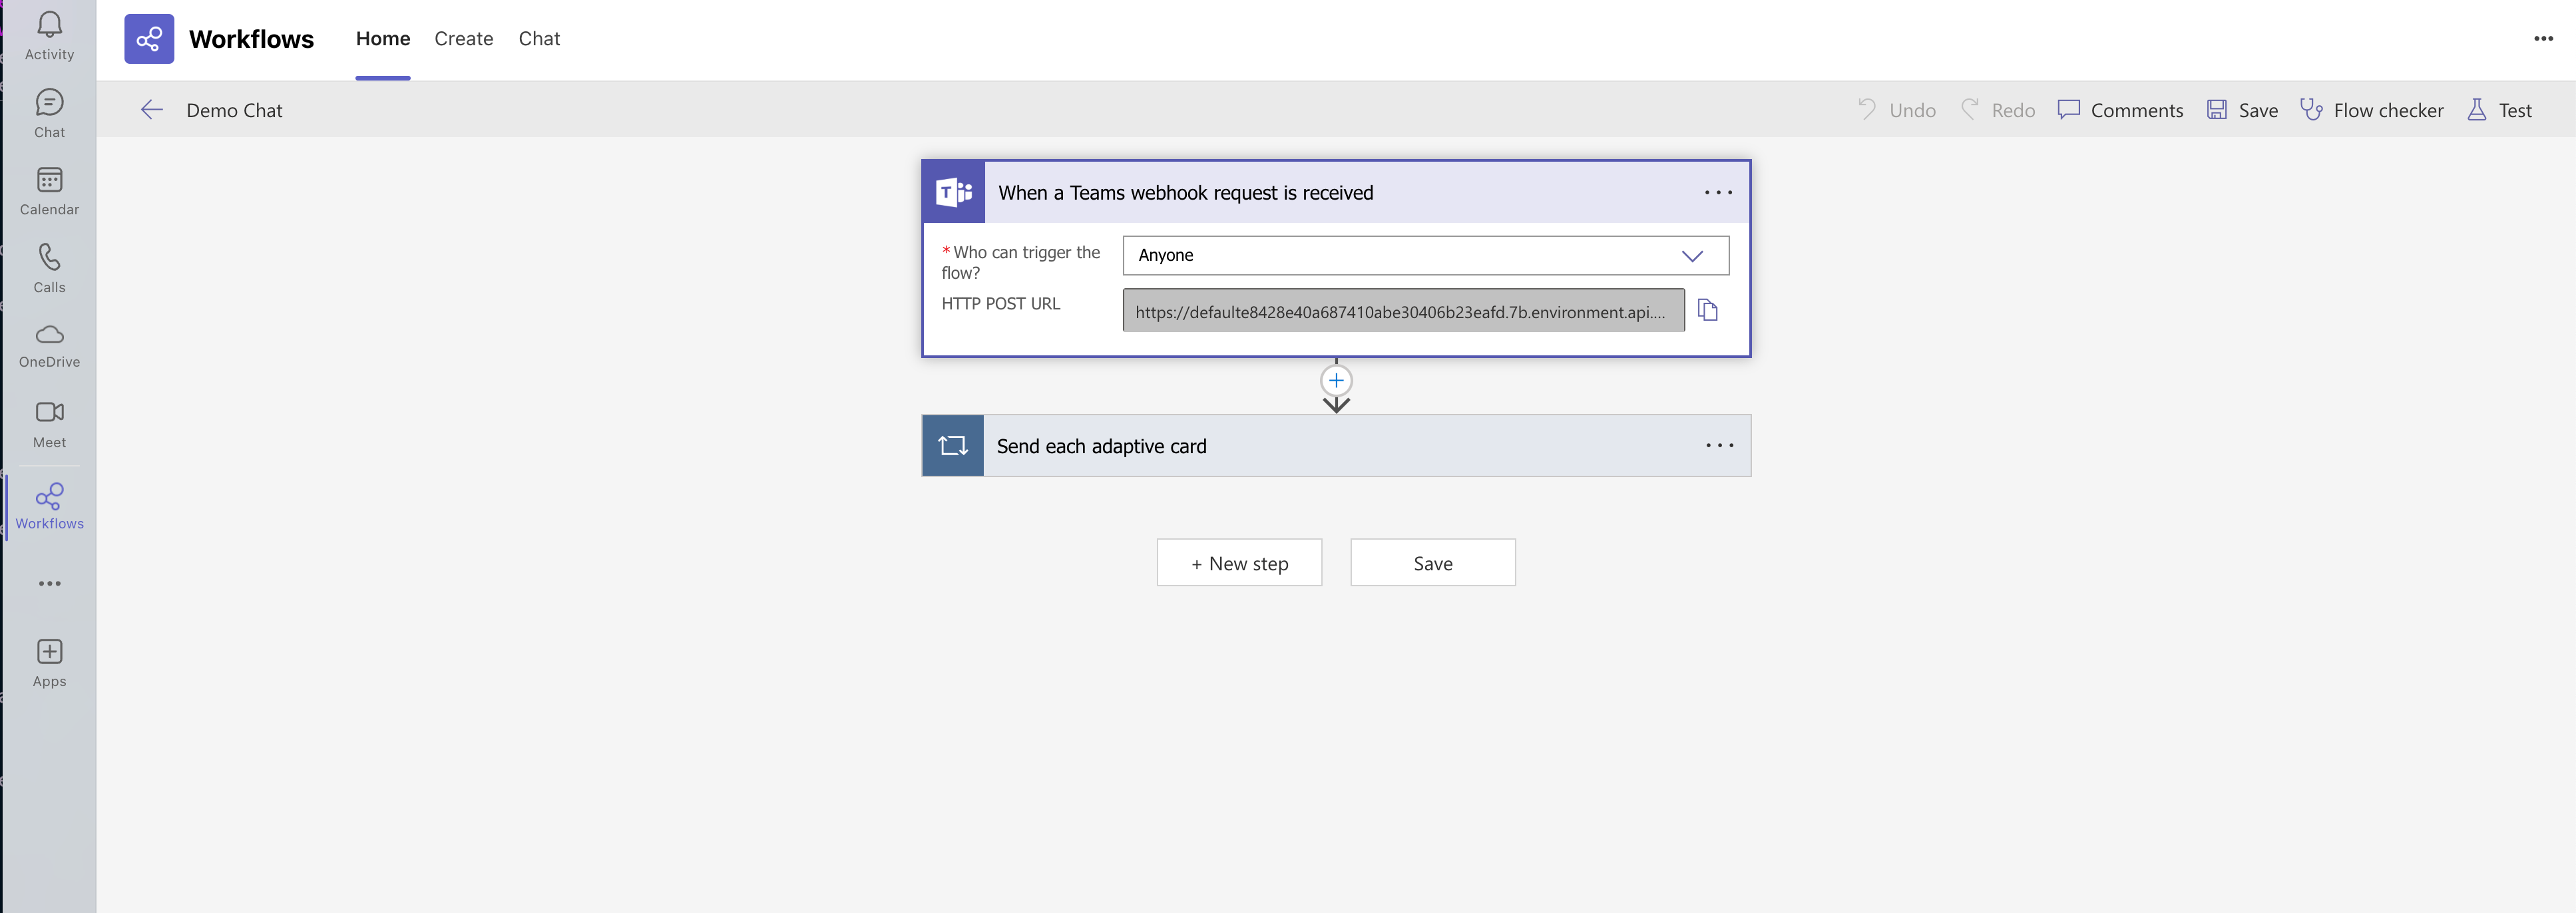This screenshot has width=2576, height=913.
Task: Switch to the Create tab
Action: coord(463,39)
